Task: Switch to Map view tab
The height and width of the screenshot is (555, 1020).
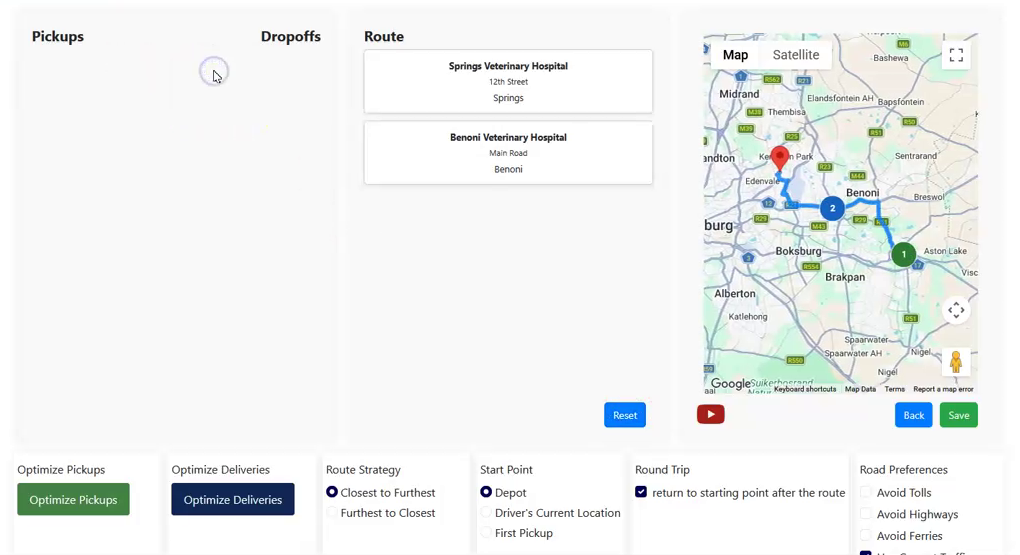Action: (x=735, y=55)
